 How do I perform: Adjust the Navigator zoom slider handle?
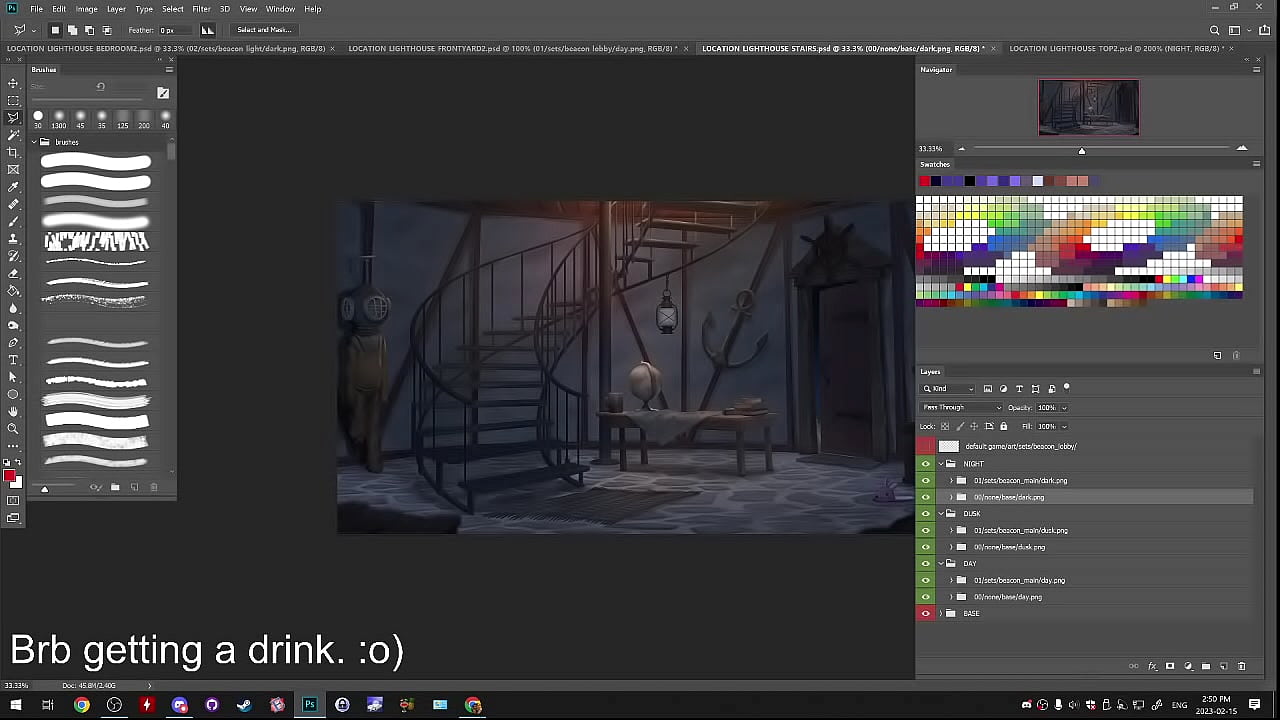(1081, 150)
